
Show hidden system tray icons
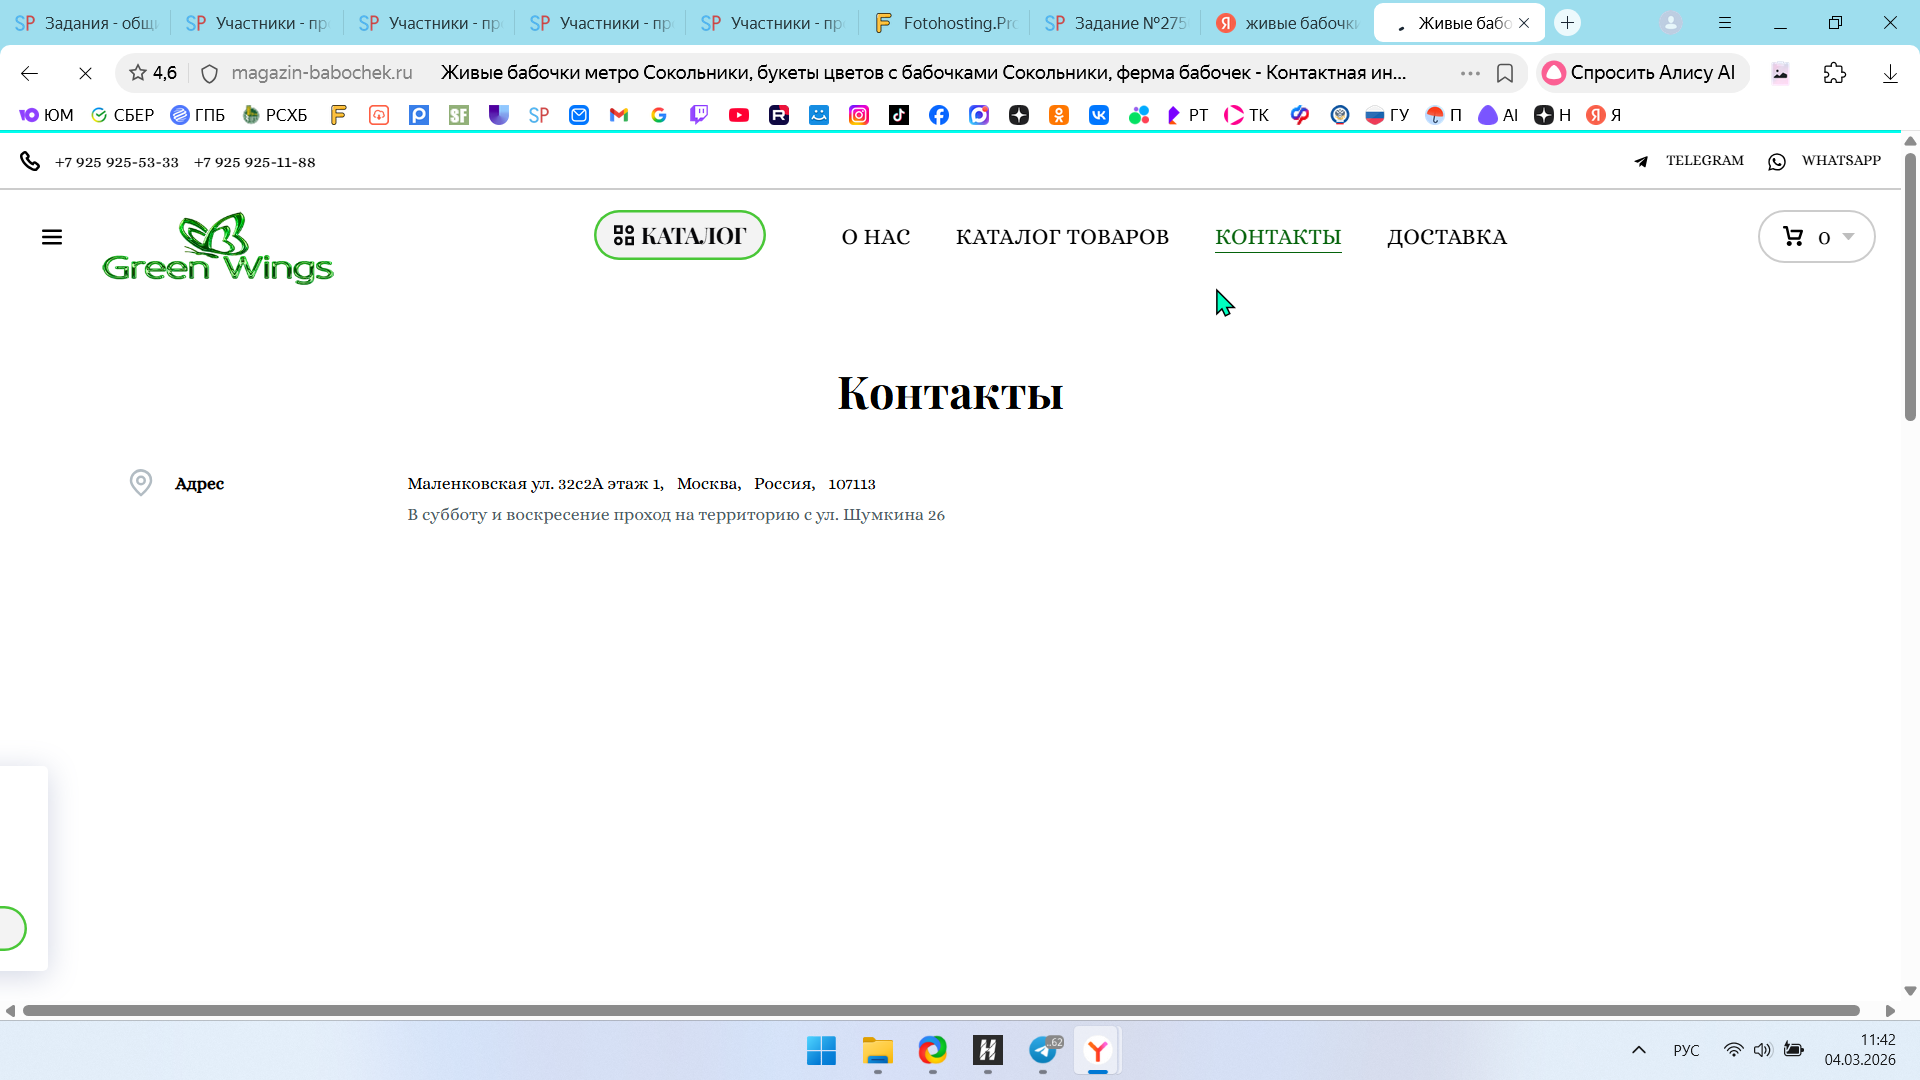tap(1638, 1050)
